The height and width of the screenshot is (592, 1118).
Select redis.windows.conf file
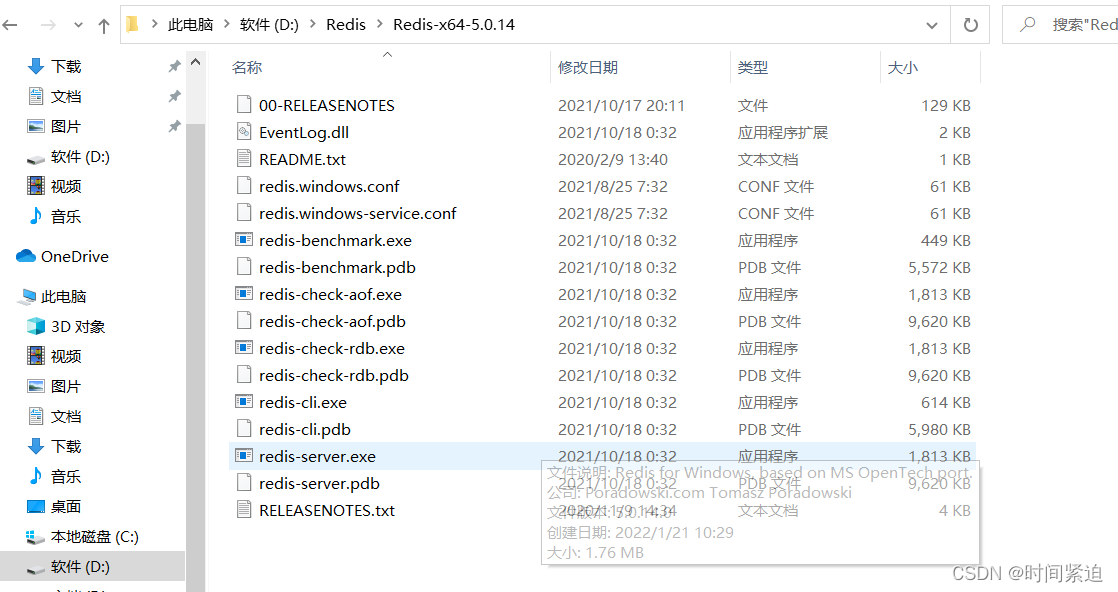[329, 186]
